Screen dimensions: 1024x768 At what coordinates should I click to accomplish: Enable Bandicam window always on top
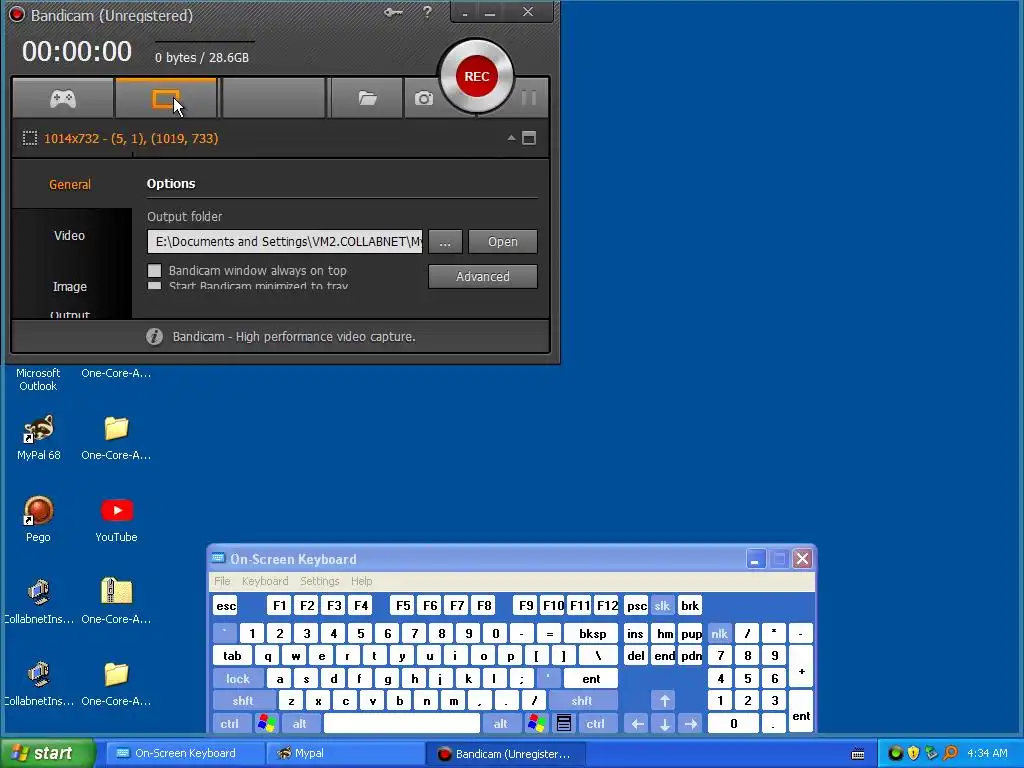[155, 270]
